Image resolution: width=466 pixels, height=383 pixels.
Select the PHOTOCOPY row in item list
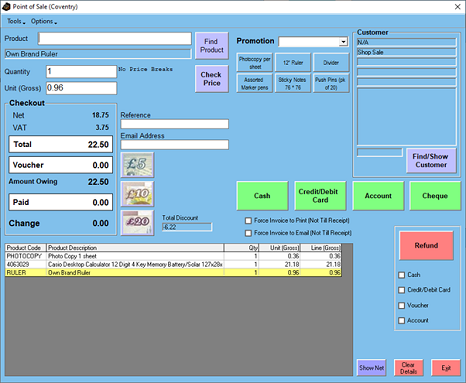coord(173,256)
